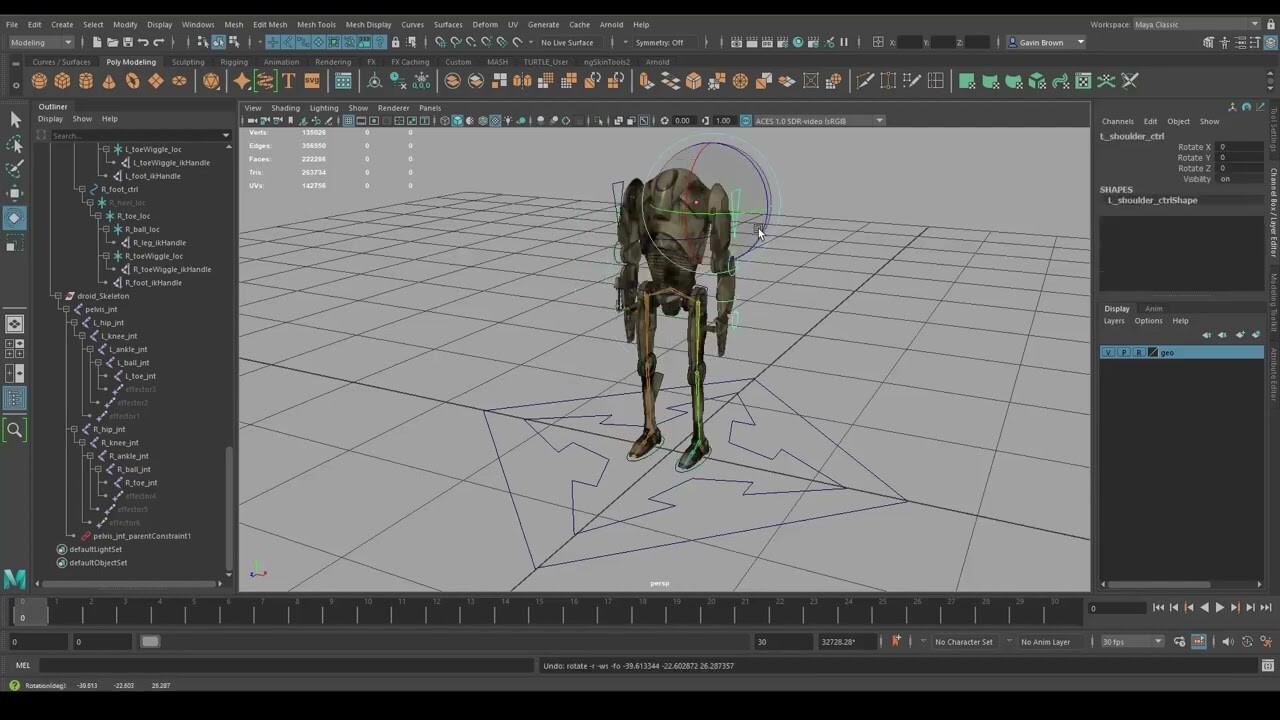Select the Text creation tool on the shelf

coord(289,80)
